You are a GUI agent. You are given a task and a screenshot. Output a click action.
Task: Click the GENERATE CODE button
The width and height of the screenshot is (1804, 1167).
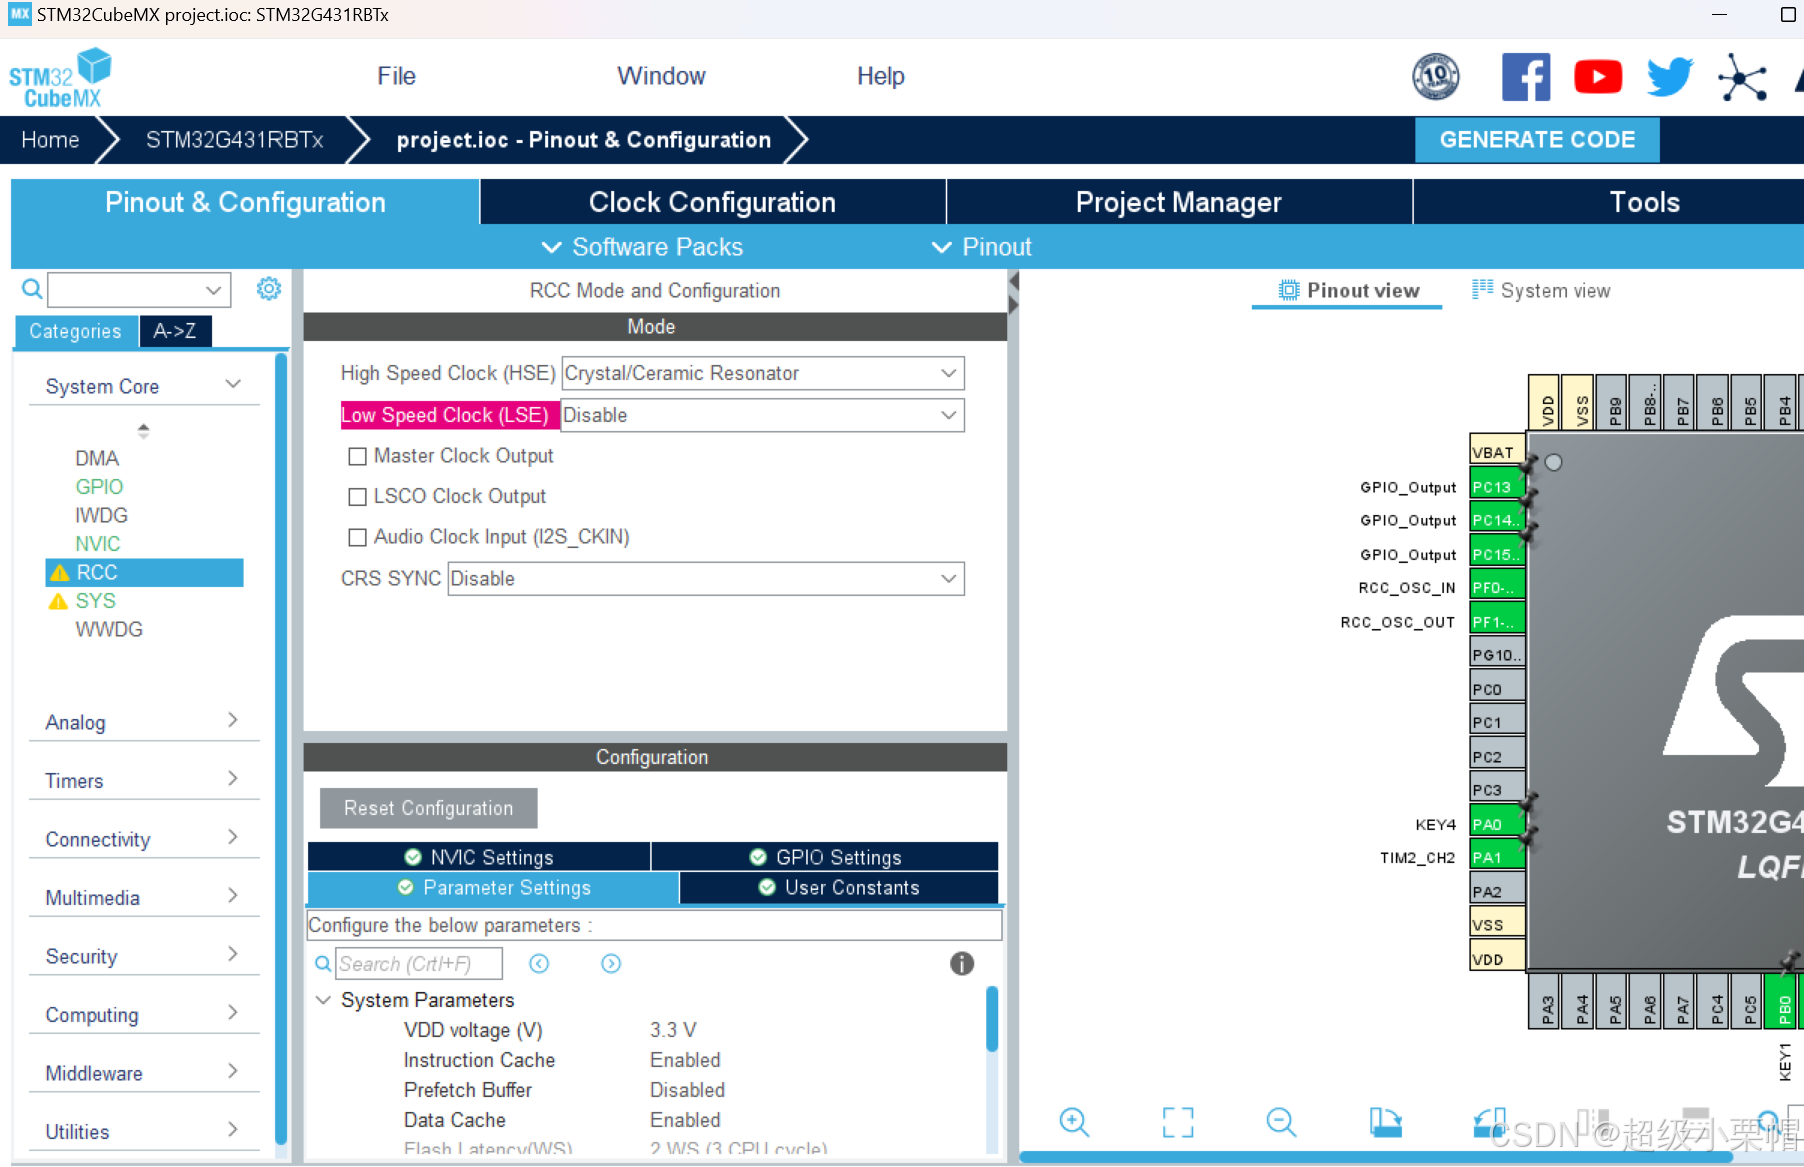(1537, 140)
